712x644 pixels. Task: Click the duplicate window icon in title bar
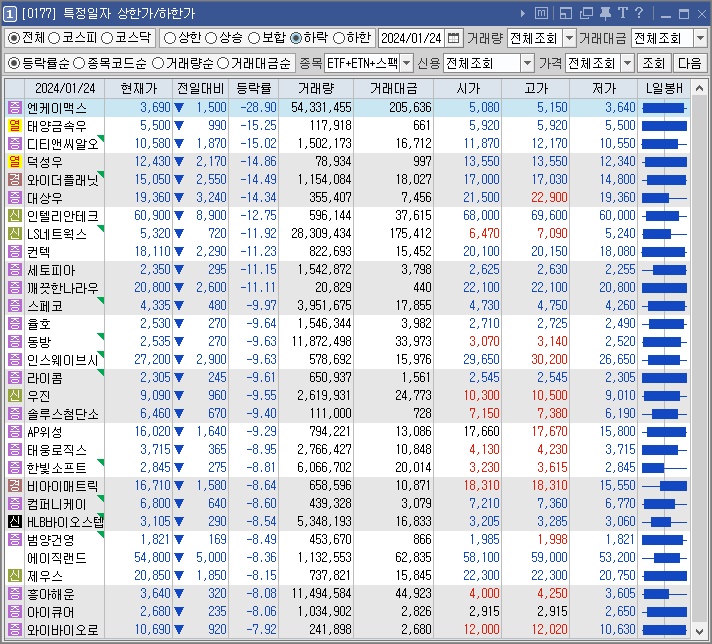(x=586, y=14)
